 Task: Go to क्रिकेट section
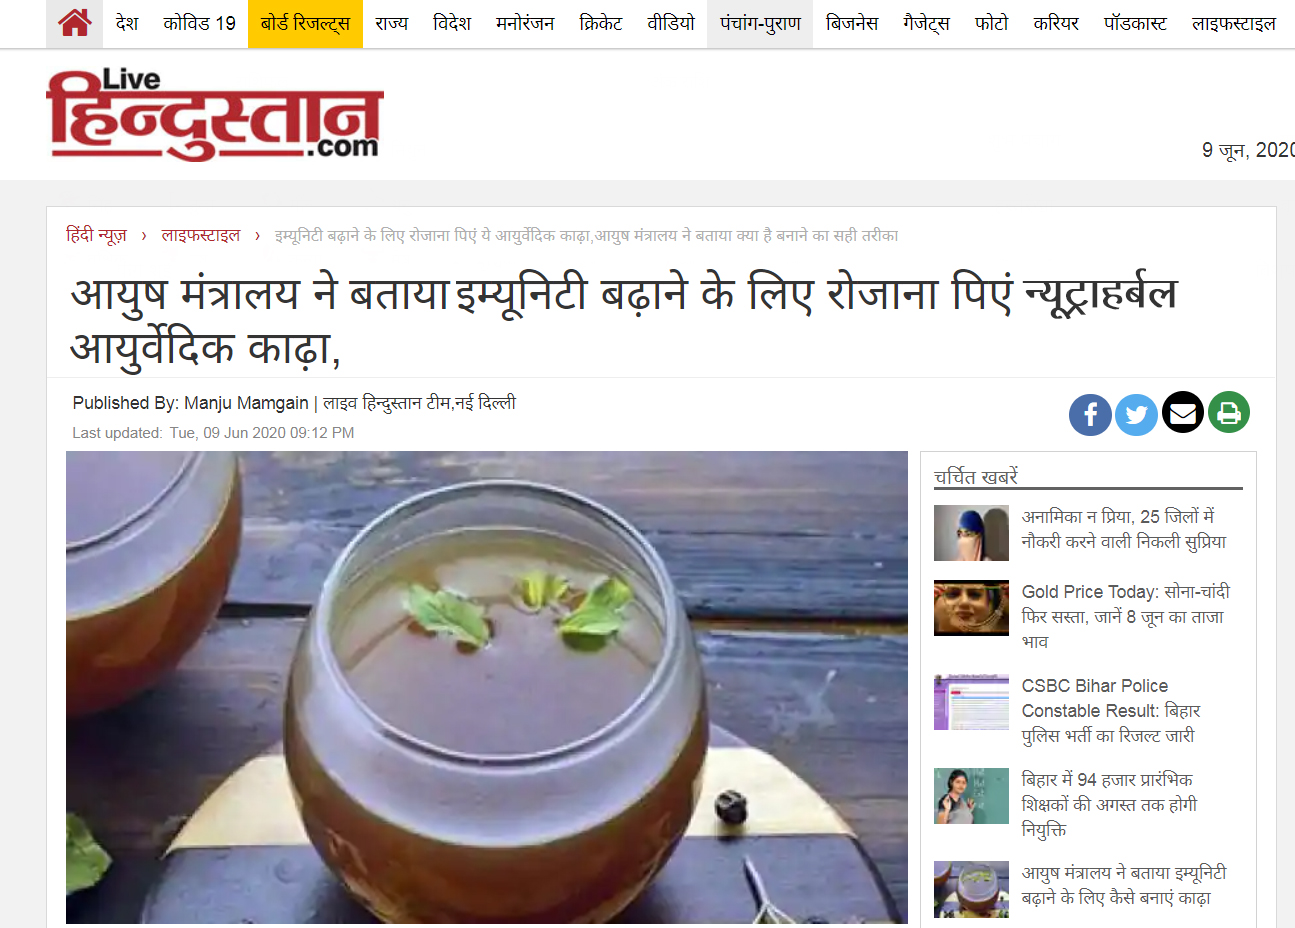[x=601, y=23]
